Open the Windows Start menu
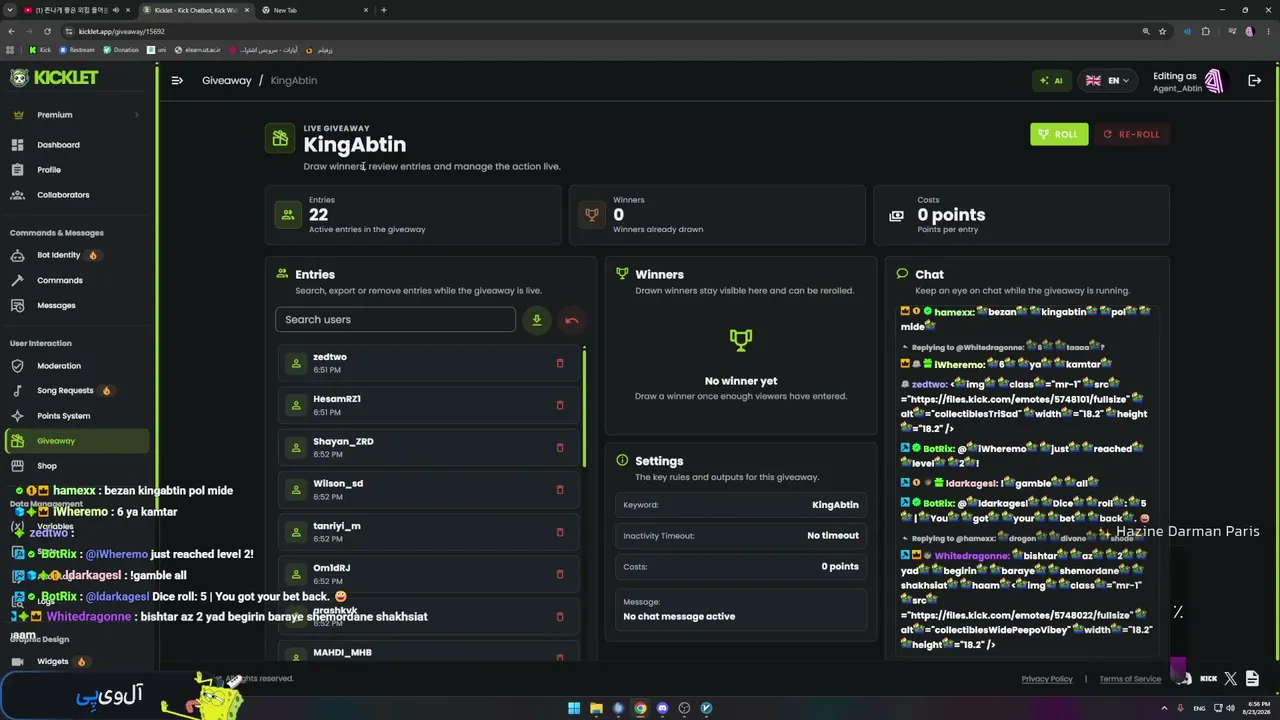The width and height of the screenshot is (1280, 720). 574,708
